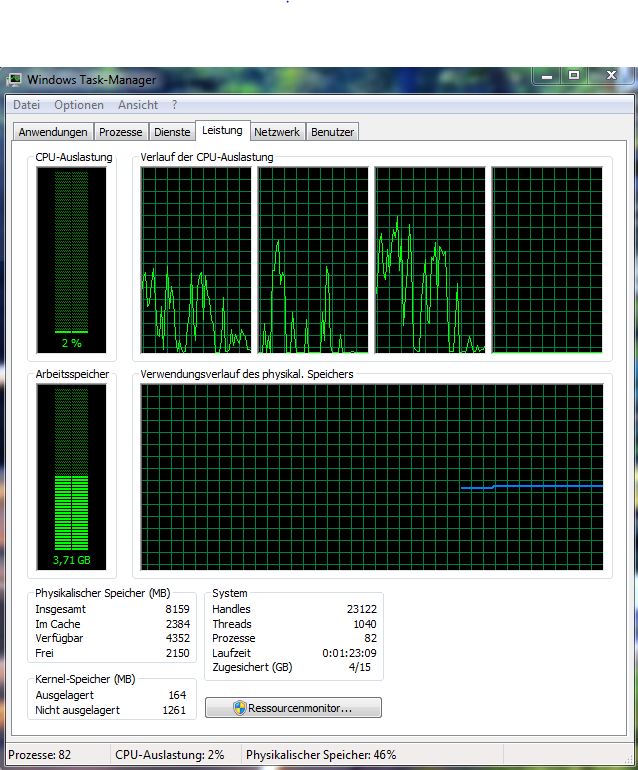
Task: Open the ? help menu
Action: 174,105
